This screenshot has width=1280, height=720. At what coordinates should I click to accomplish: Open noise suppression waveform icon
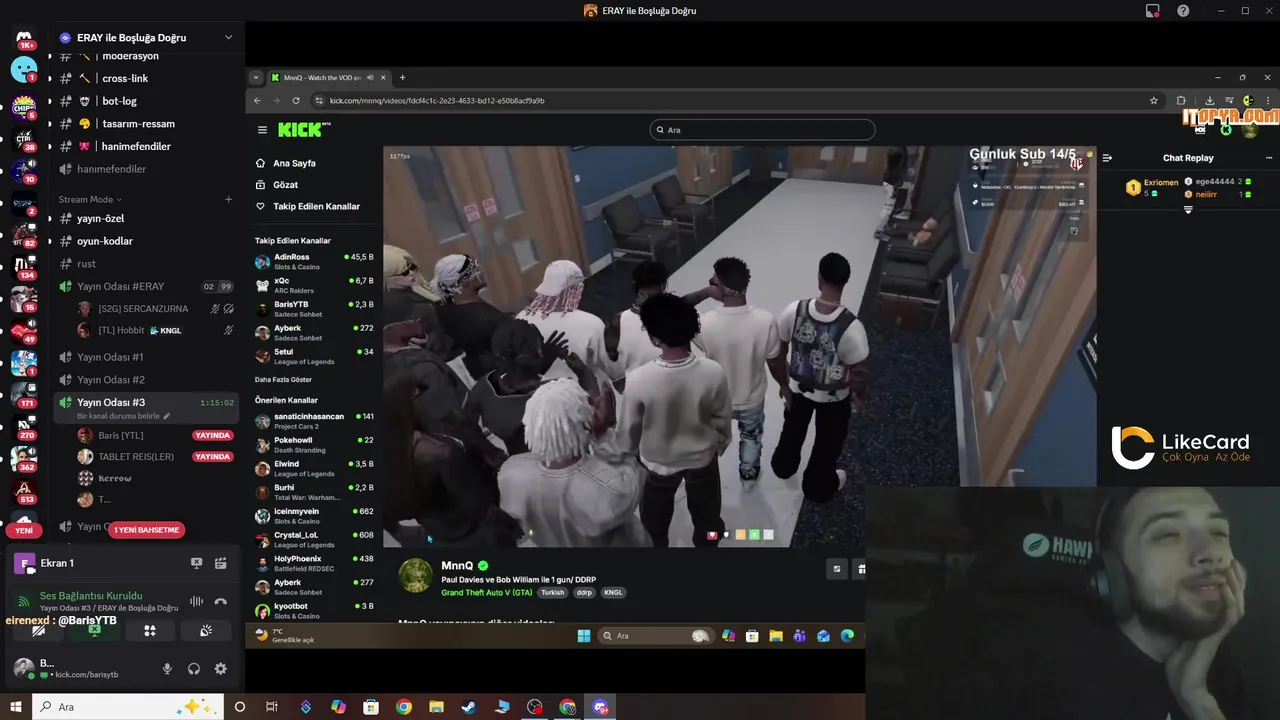196,602
